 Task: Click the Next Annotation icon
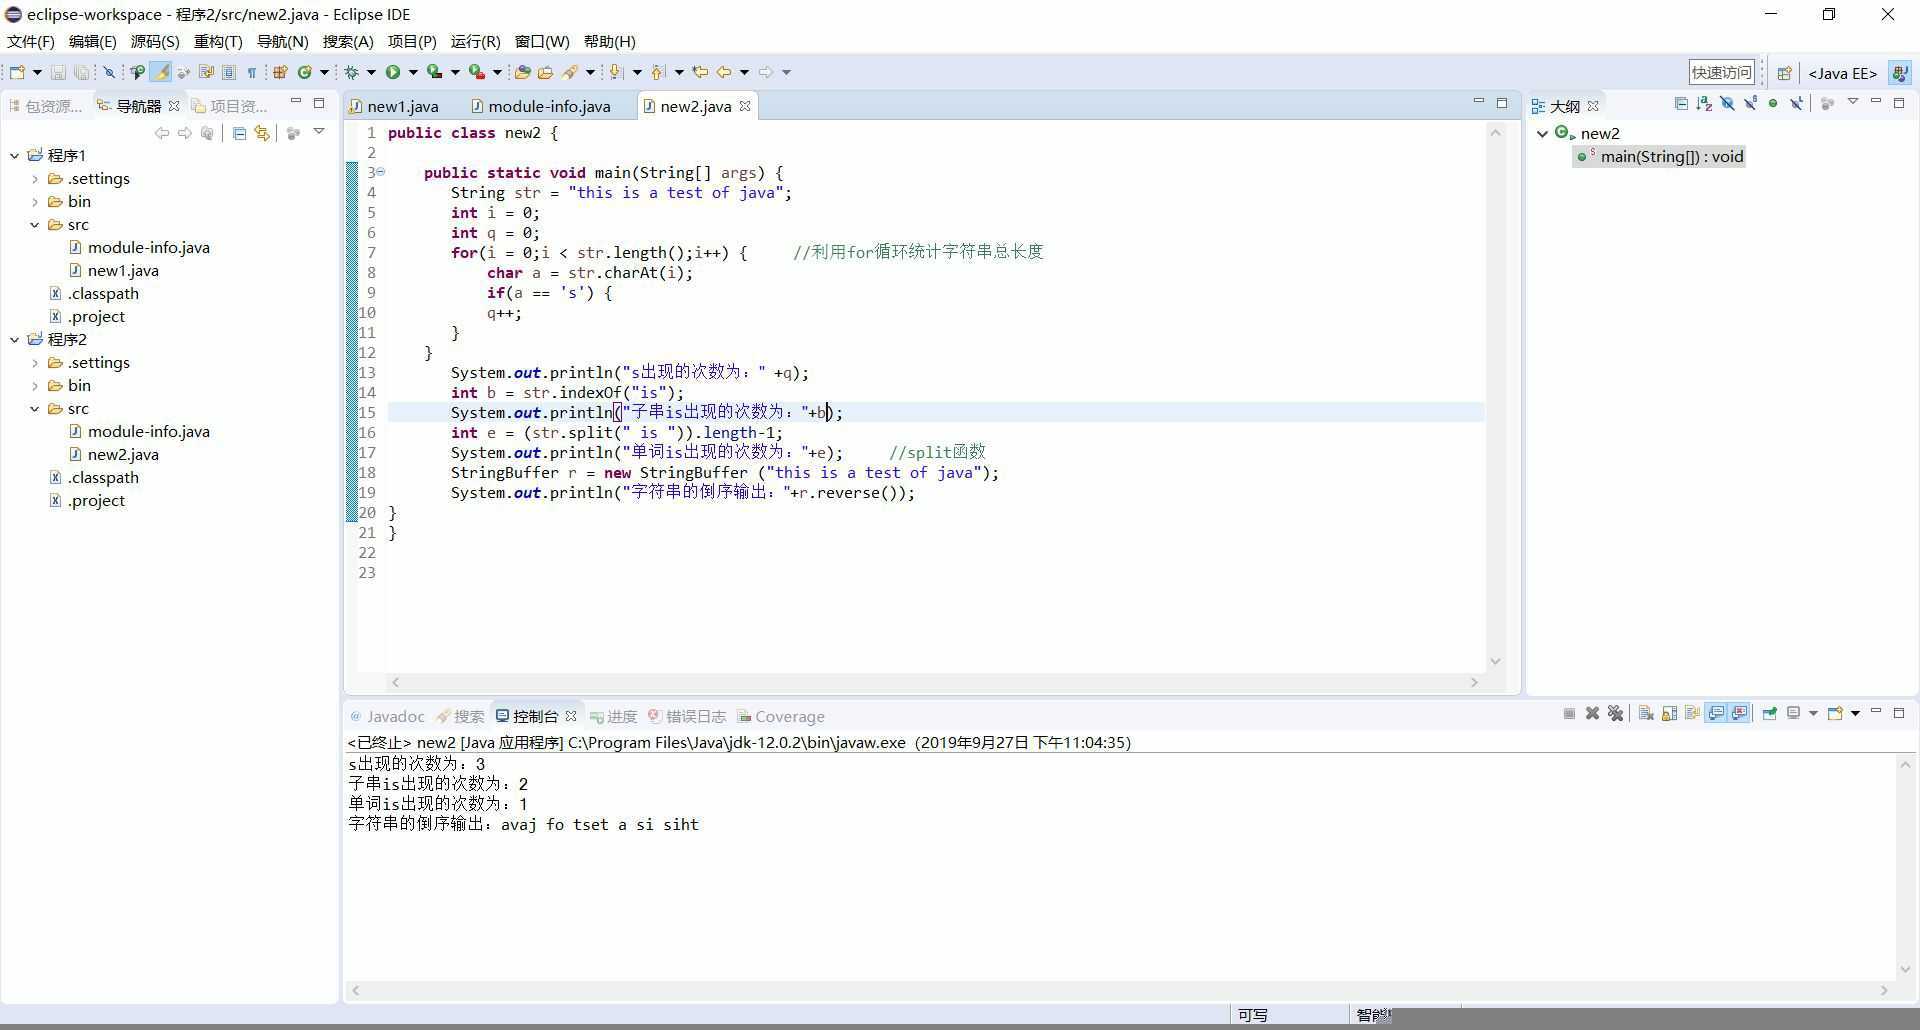(x=615, y=72)
